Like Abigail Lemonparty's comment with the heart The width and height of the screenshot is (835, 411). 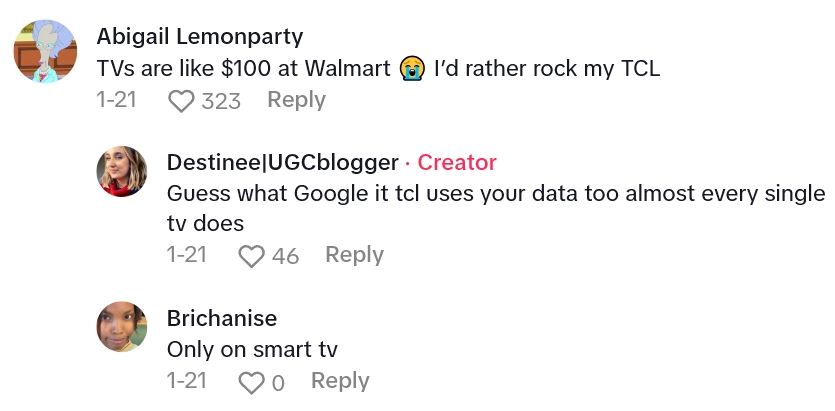[181, 101]
